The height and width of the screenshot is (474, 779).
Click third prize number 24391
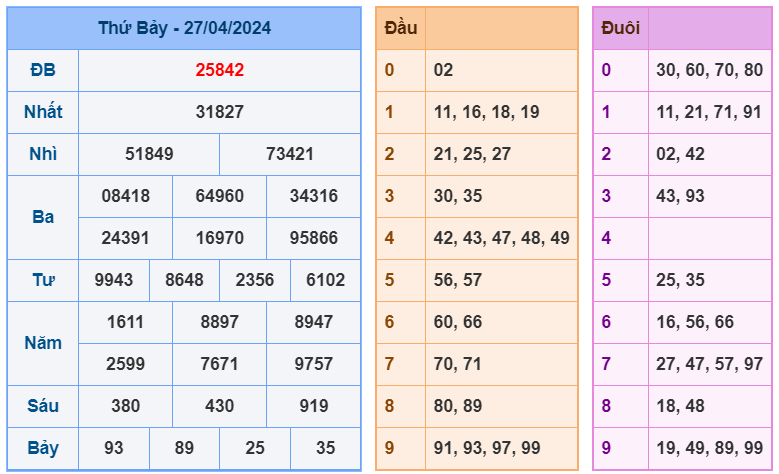click(x=126, y=238)
